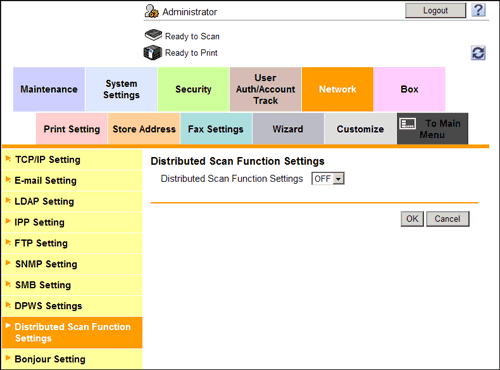Click the Ready to Scan status text
The height and width of the screenshot is (370, 500).
192,36
